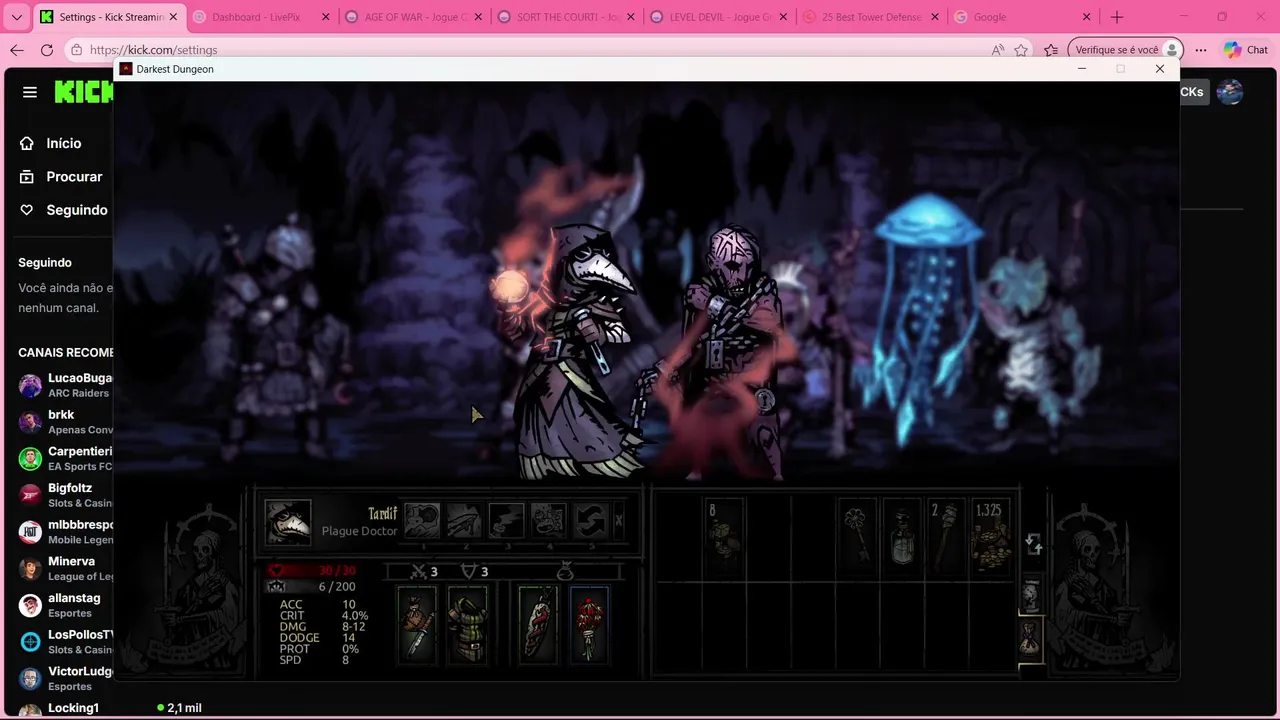Viewport: 1280px width, 720px height.
Task: Select the food stack of 8 in inventory
Action: pos(724,535)
